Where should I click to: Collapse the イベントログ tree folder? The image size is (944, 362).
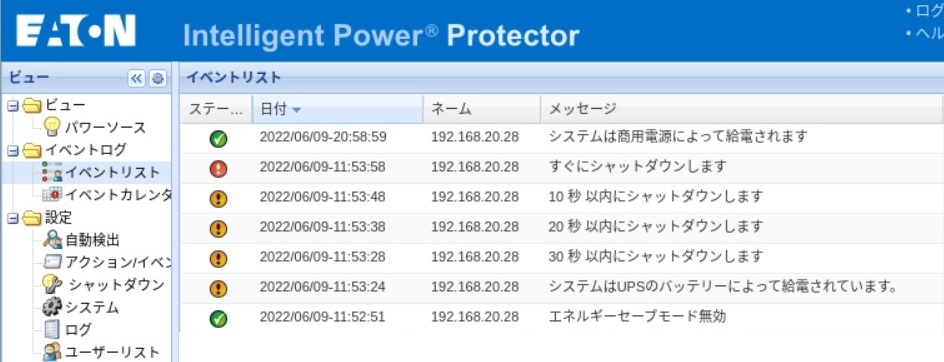pos(12,151)
